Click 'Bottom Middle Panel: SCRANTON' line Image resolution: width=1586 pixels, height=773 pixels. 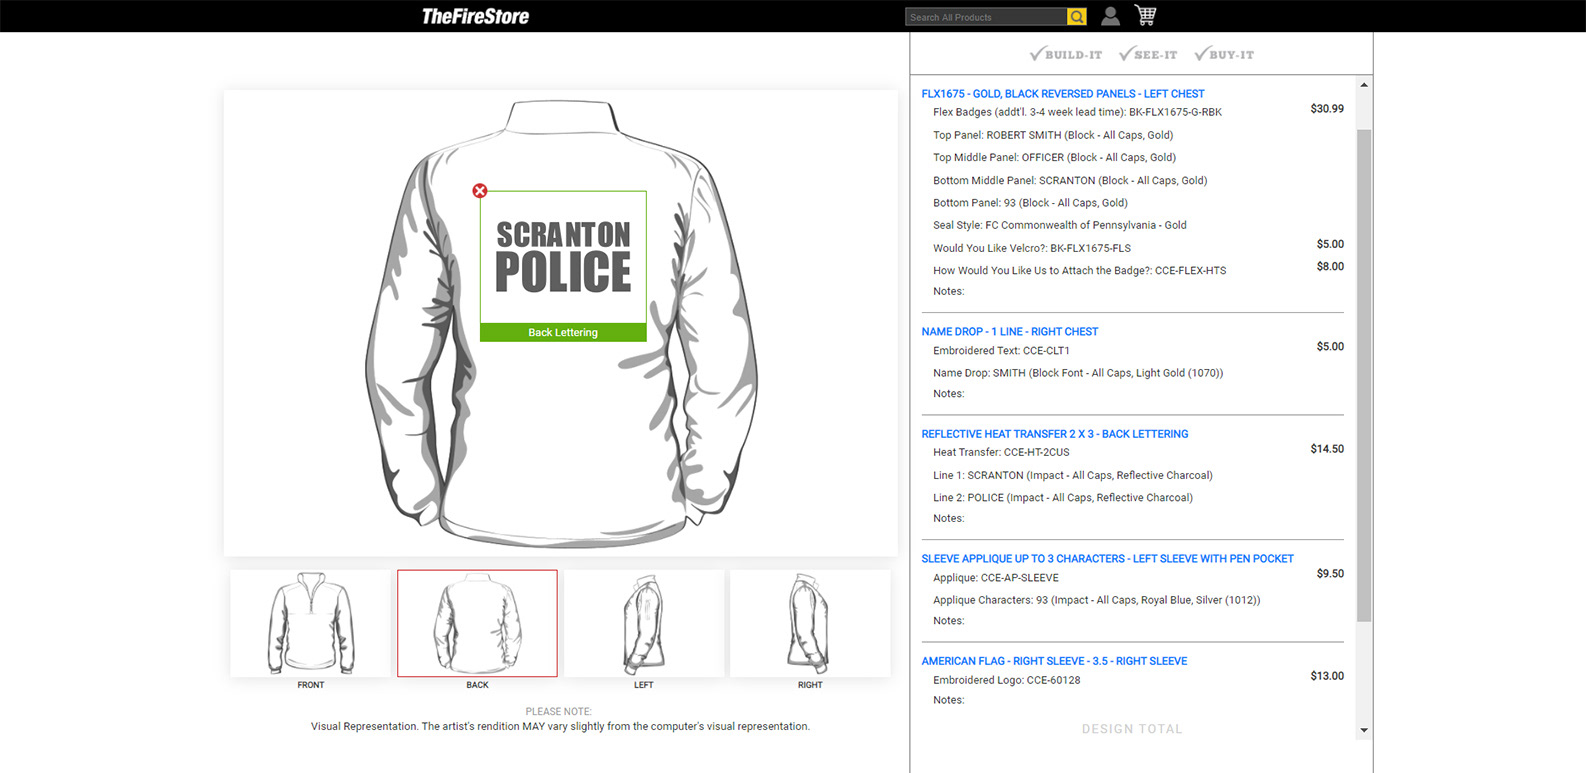coord(1070,181)
